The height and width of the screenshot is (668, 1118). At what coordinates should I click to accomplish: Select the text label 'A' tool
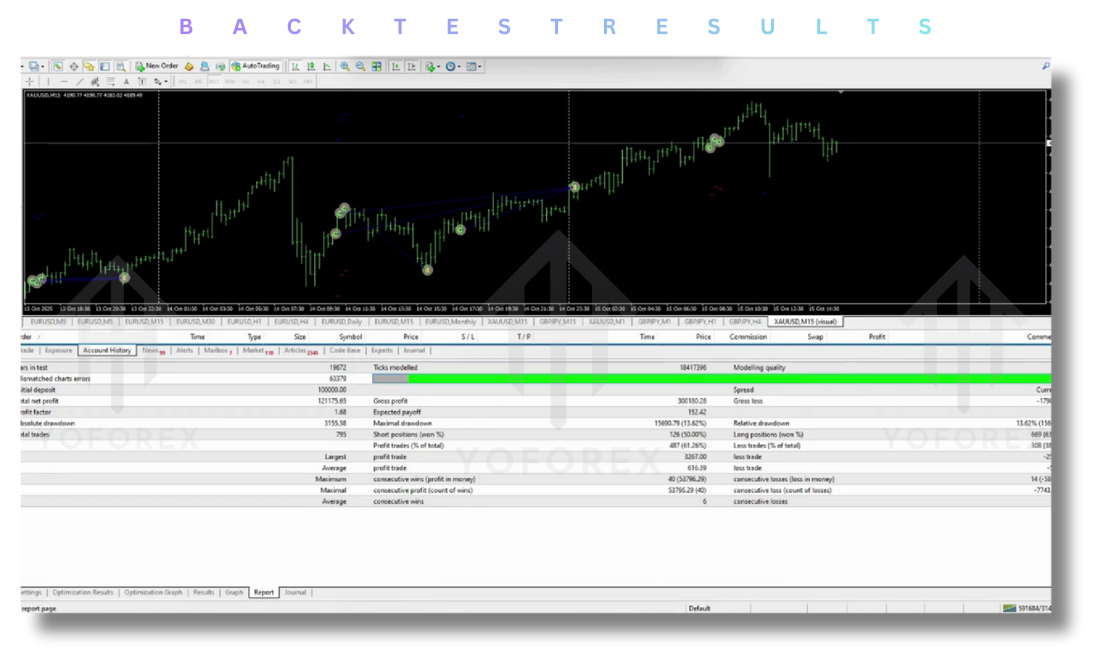pos(126,81)
